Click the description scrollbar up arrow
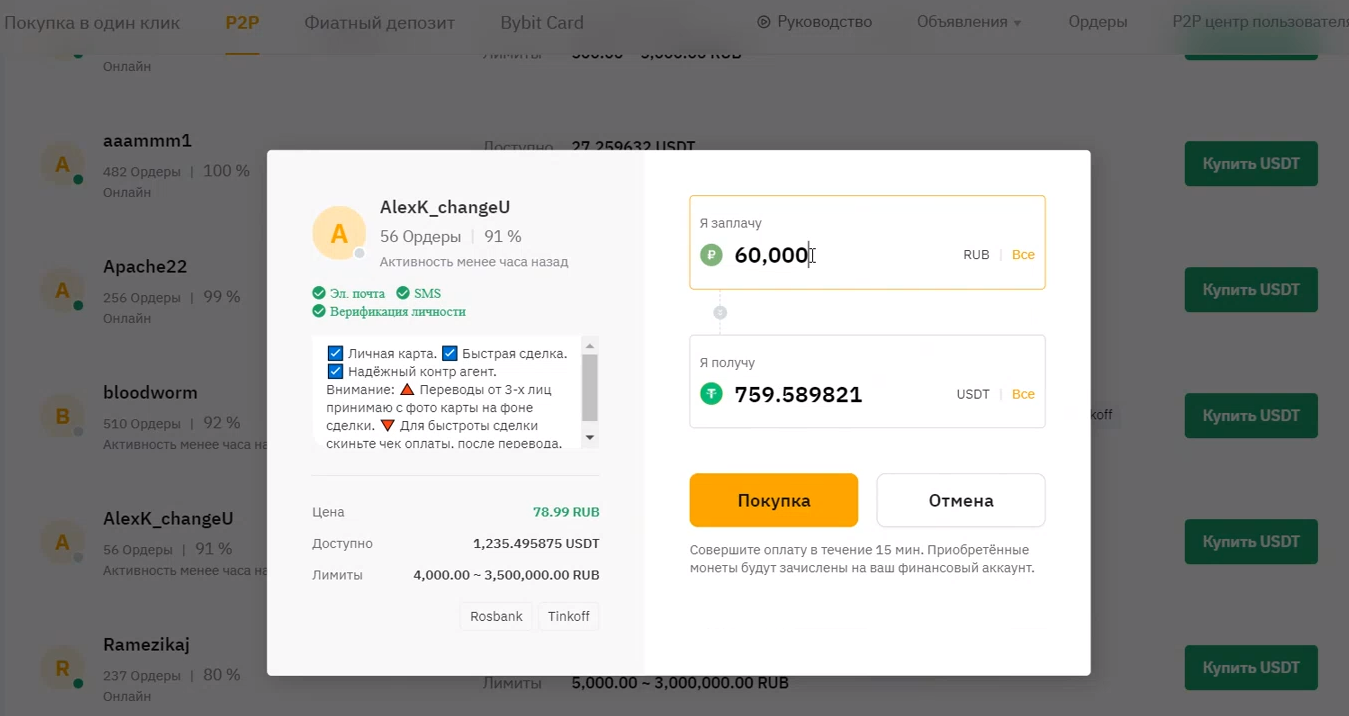This screenshot has width=1349, height=716. pyautogui.click(x=590, y=346)
